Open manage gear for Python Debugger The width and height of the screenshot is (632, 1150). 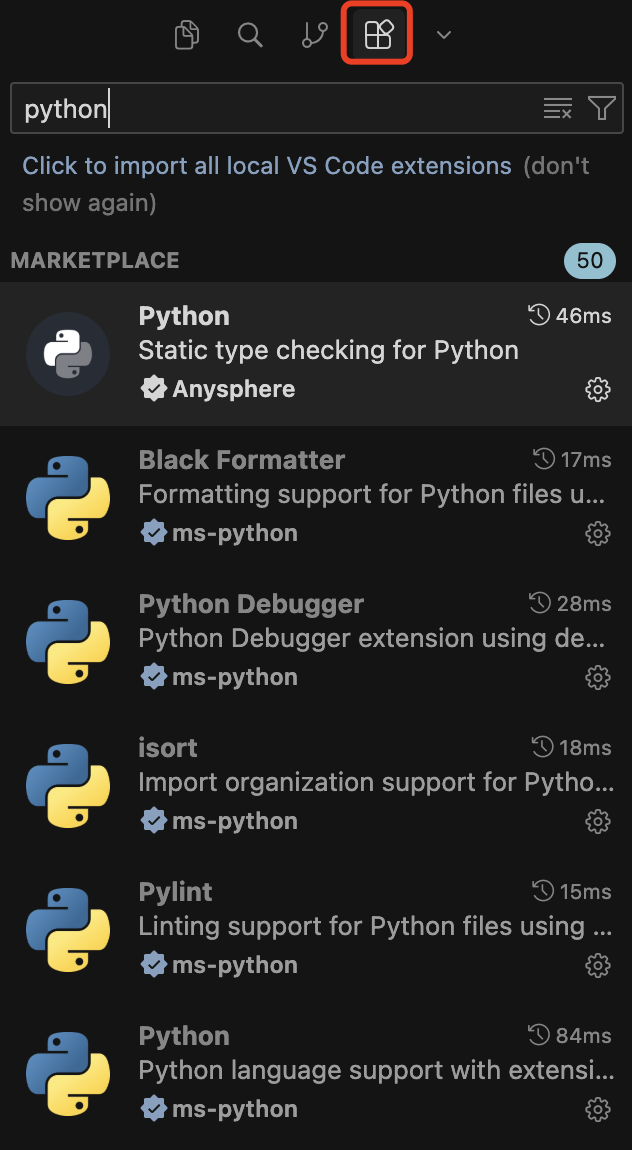point(598,677)
